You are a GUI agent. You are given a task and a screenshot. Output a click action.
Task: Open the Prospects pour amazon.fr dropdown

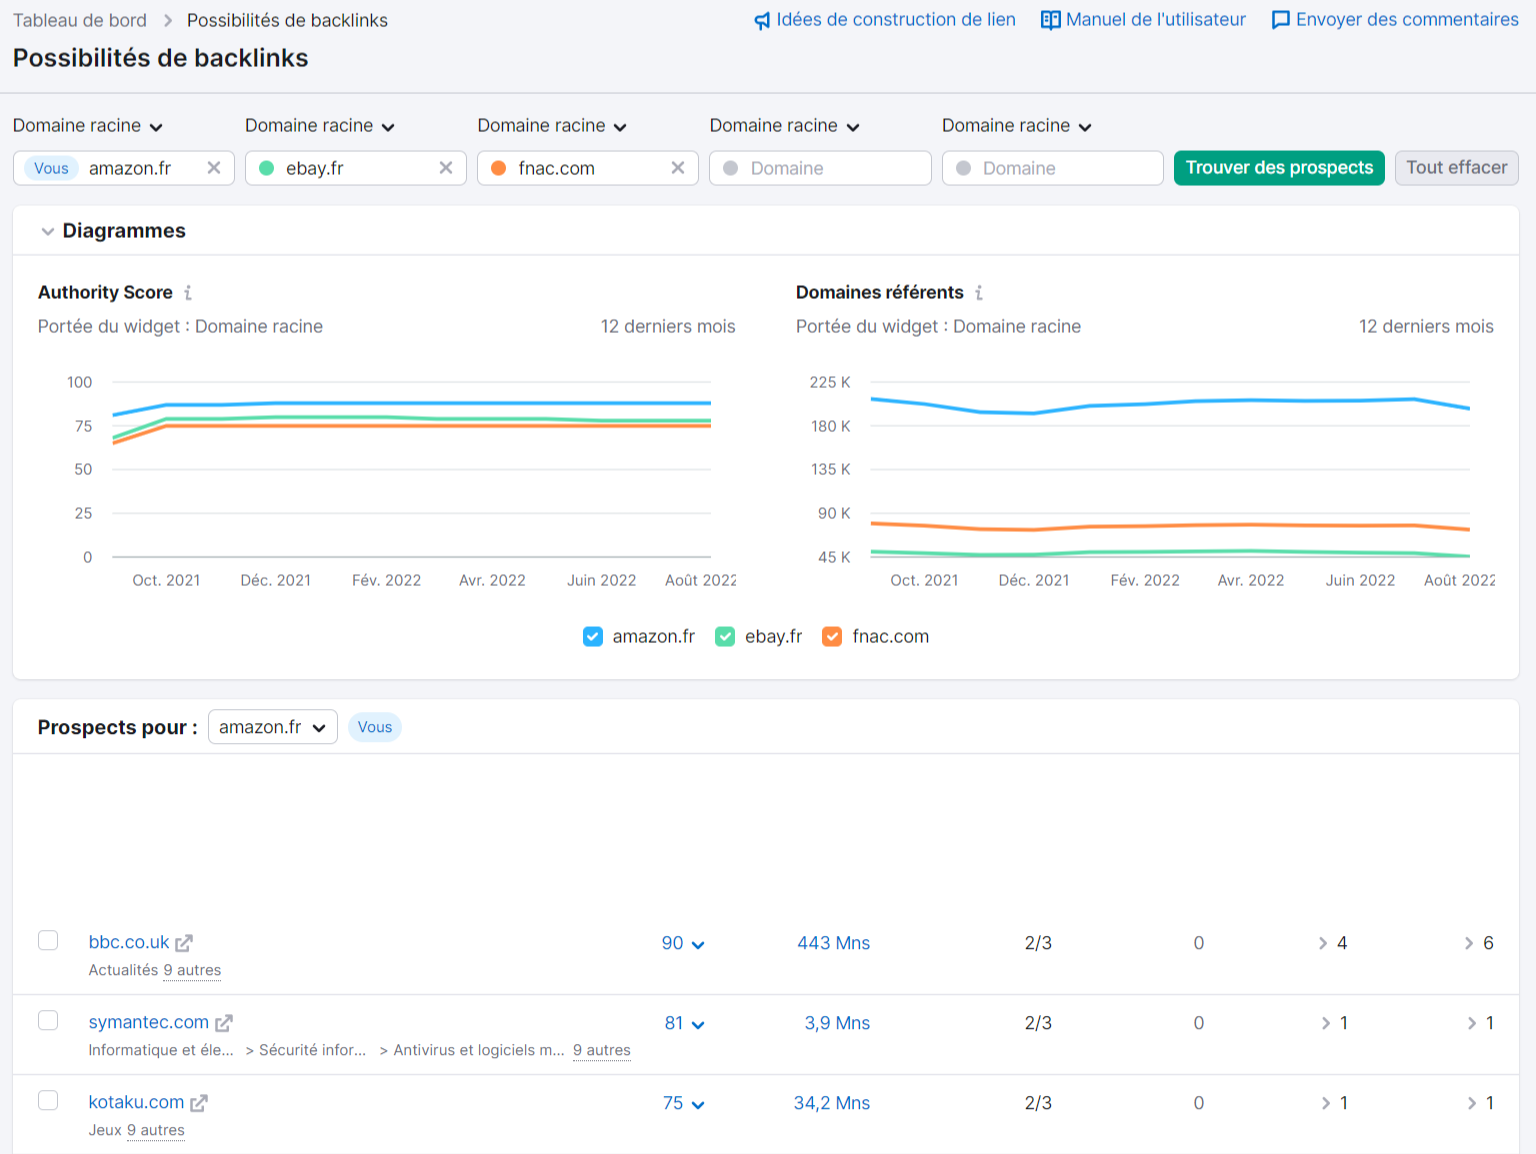pos(273,727)
